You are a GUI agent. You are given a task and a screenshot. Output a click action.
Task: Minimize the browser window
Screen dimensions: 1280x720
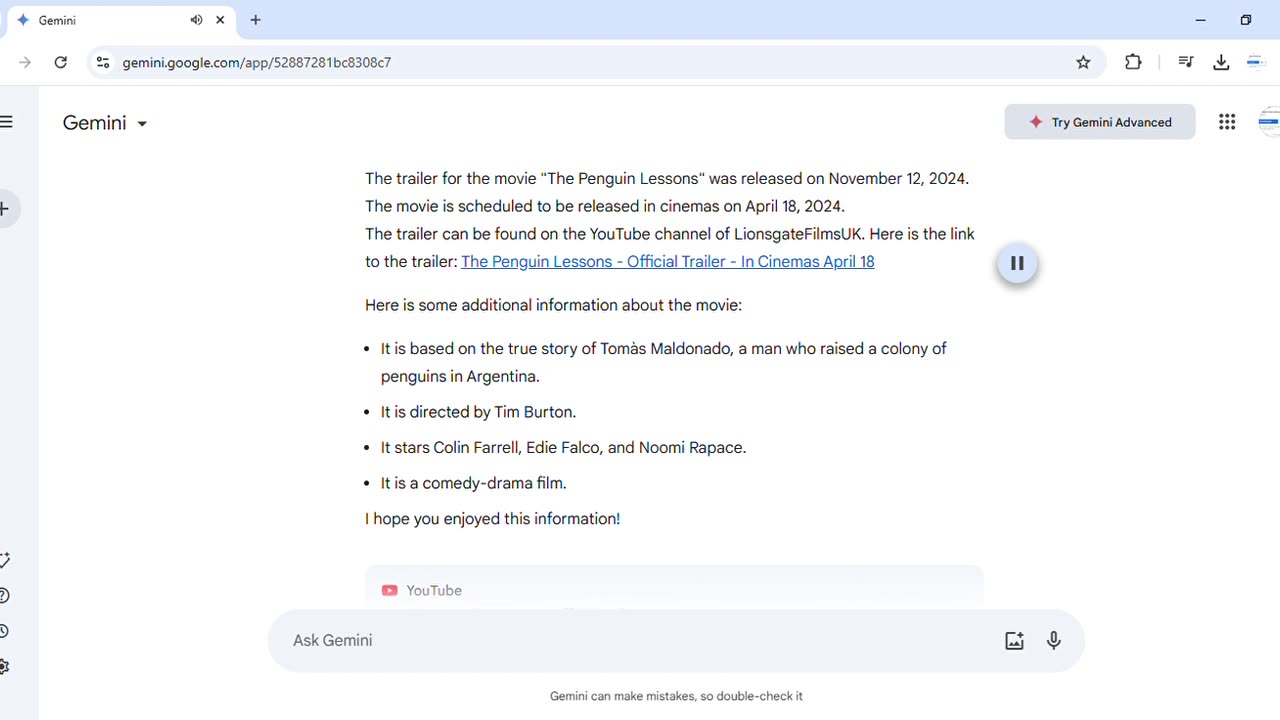point(1201,20)
